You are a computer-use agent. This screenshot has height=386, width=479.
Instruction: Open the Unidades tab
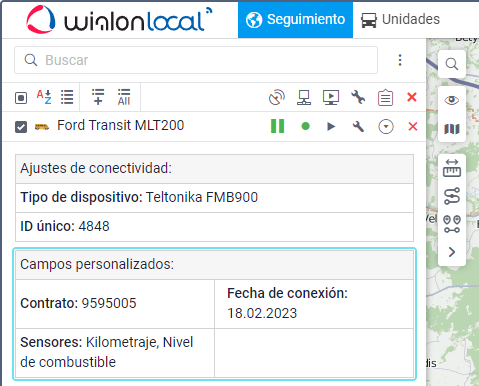pos(400,19)
